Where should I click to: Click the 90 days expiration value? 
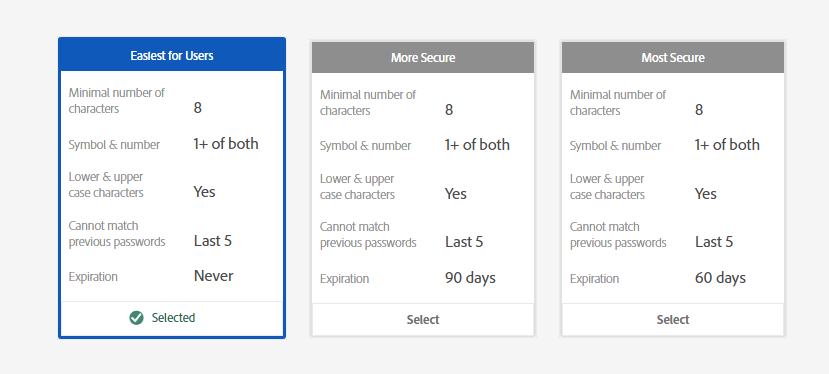coord(470,278)
